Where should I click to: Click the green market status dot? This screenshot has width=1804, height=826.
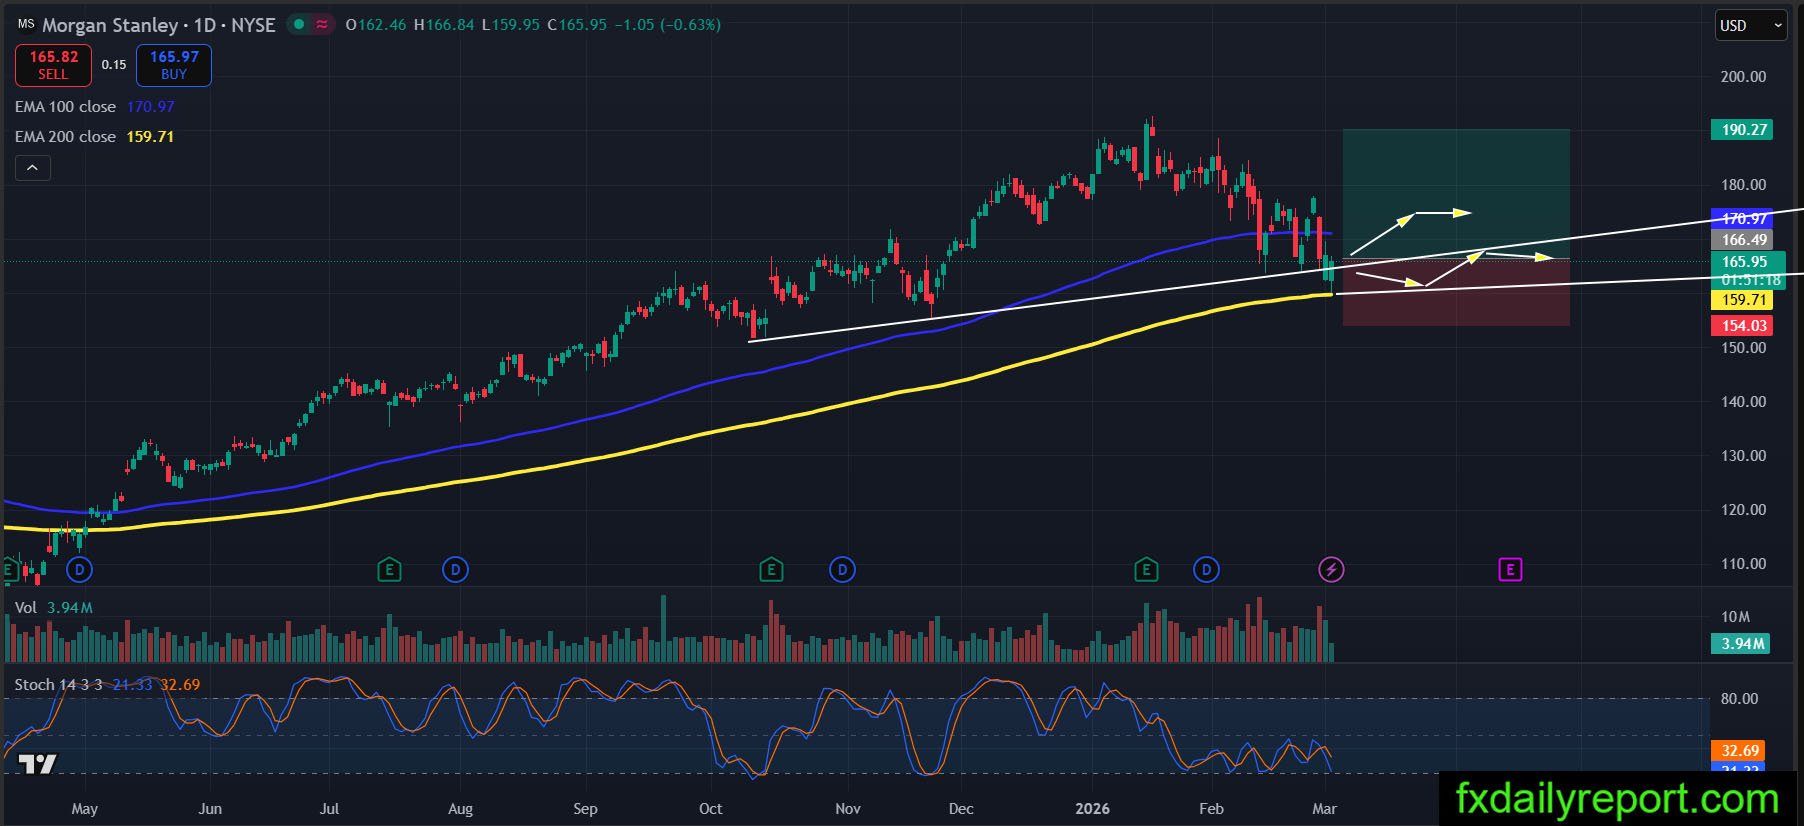[299, 24]
